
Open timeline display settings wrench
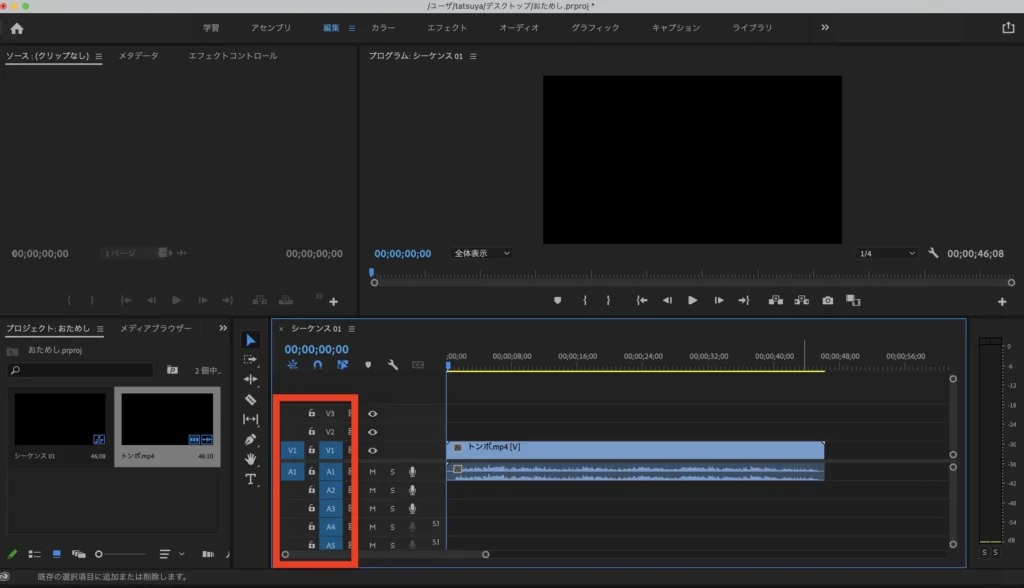[x=393, y=365]
